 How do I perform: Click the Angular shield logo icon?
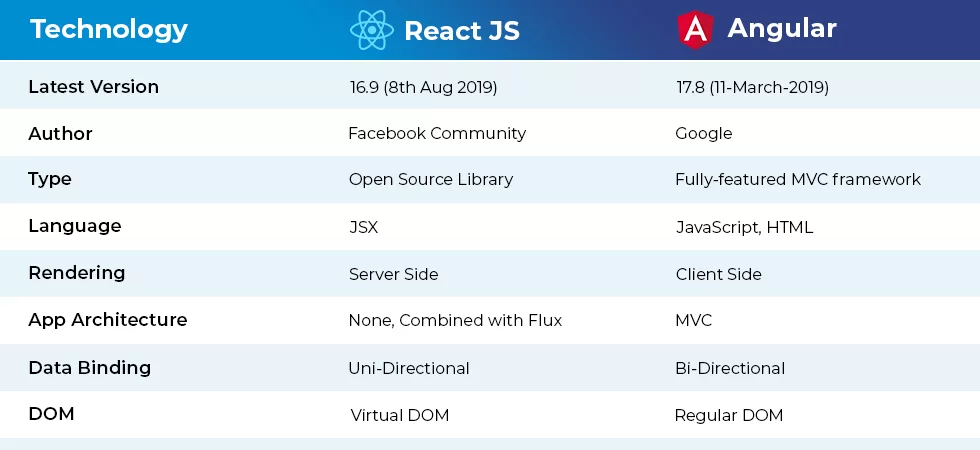click(x=695, y=29)
